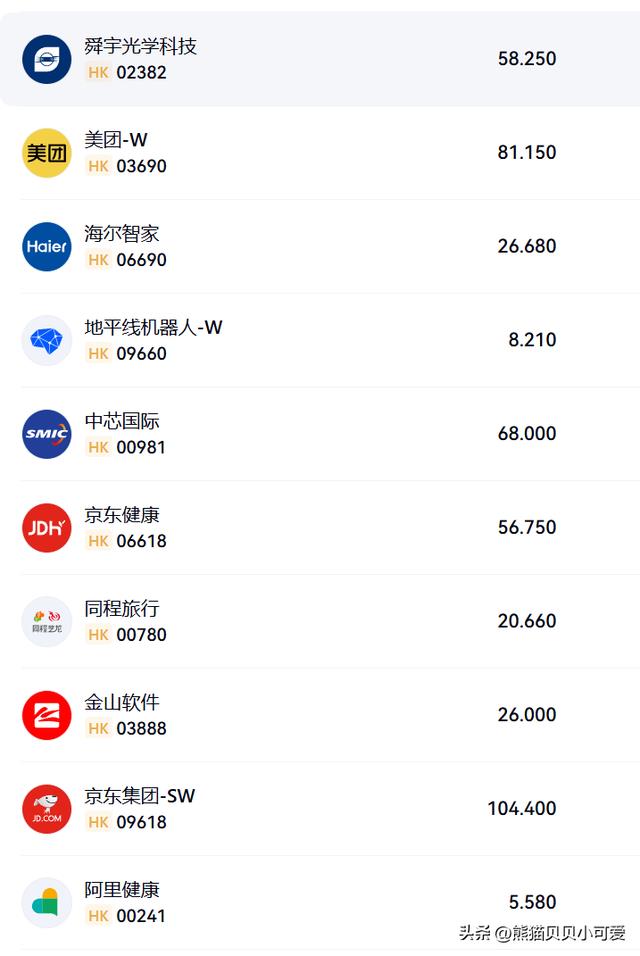Viewport: 640px width, 956px height.
Task: Open stock name 金山软件
Action: 122,702
